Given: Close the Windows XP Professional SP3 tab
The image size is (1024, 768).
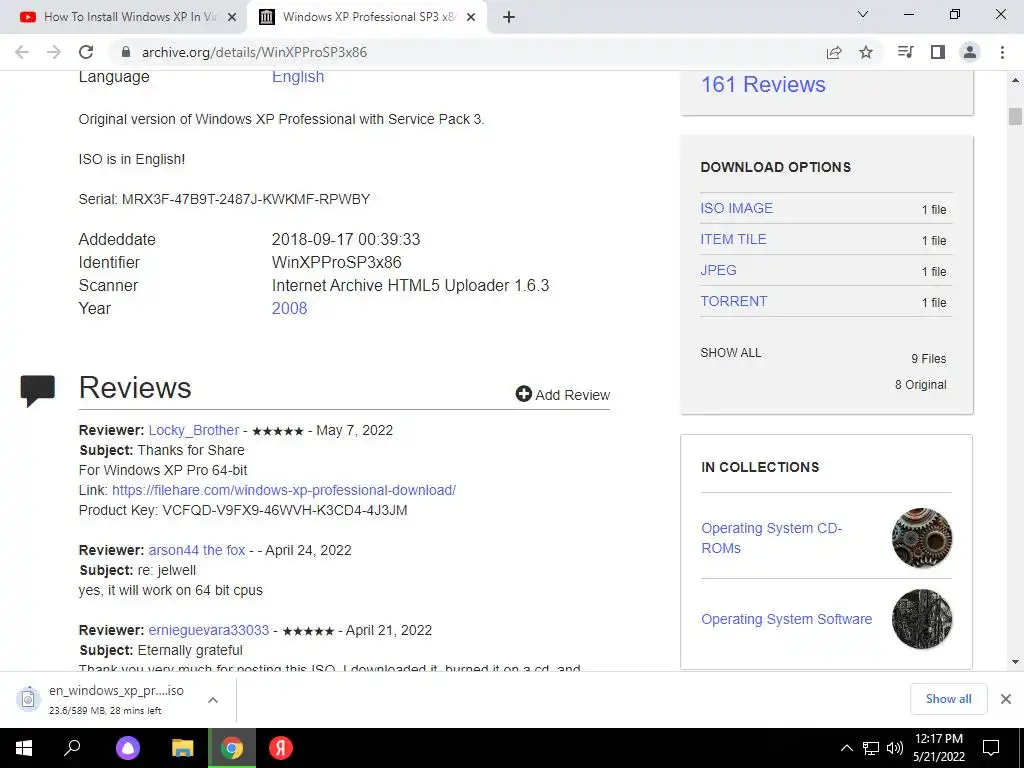Looking at the screenshot, I should tap(471, 17).
